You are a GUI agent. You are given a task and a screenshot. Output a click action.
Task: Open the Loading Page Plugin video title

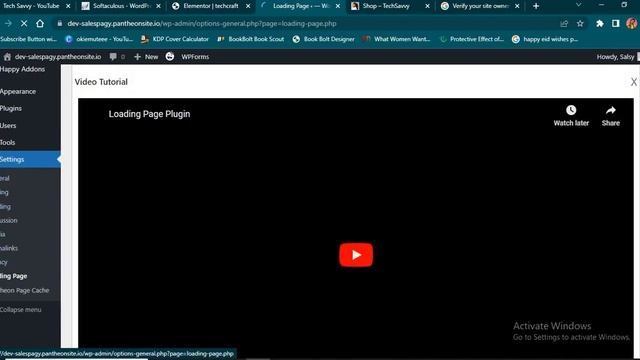tap(149, 114)
